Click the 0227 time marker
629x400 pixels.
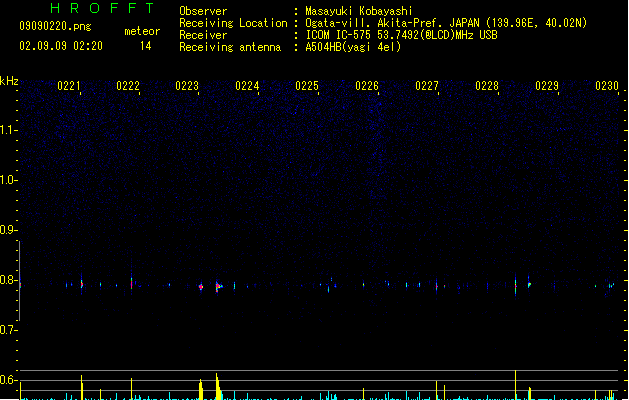(427, 86)
